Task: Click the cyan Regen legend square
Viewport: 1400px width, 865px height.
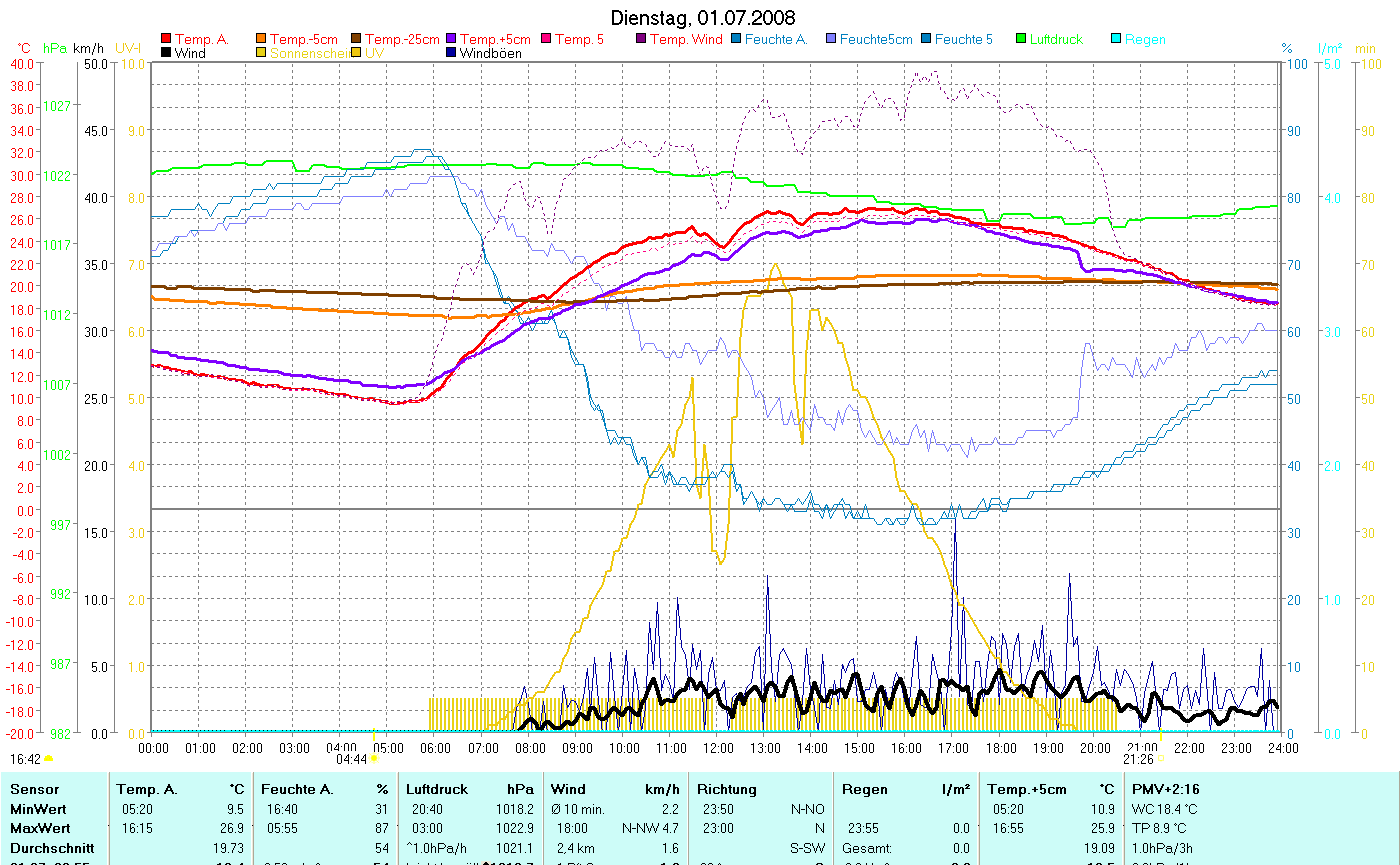Action: coord(1116,40)
